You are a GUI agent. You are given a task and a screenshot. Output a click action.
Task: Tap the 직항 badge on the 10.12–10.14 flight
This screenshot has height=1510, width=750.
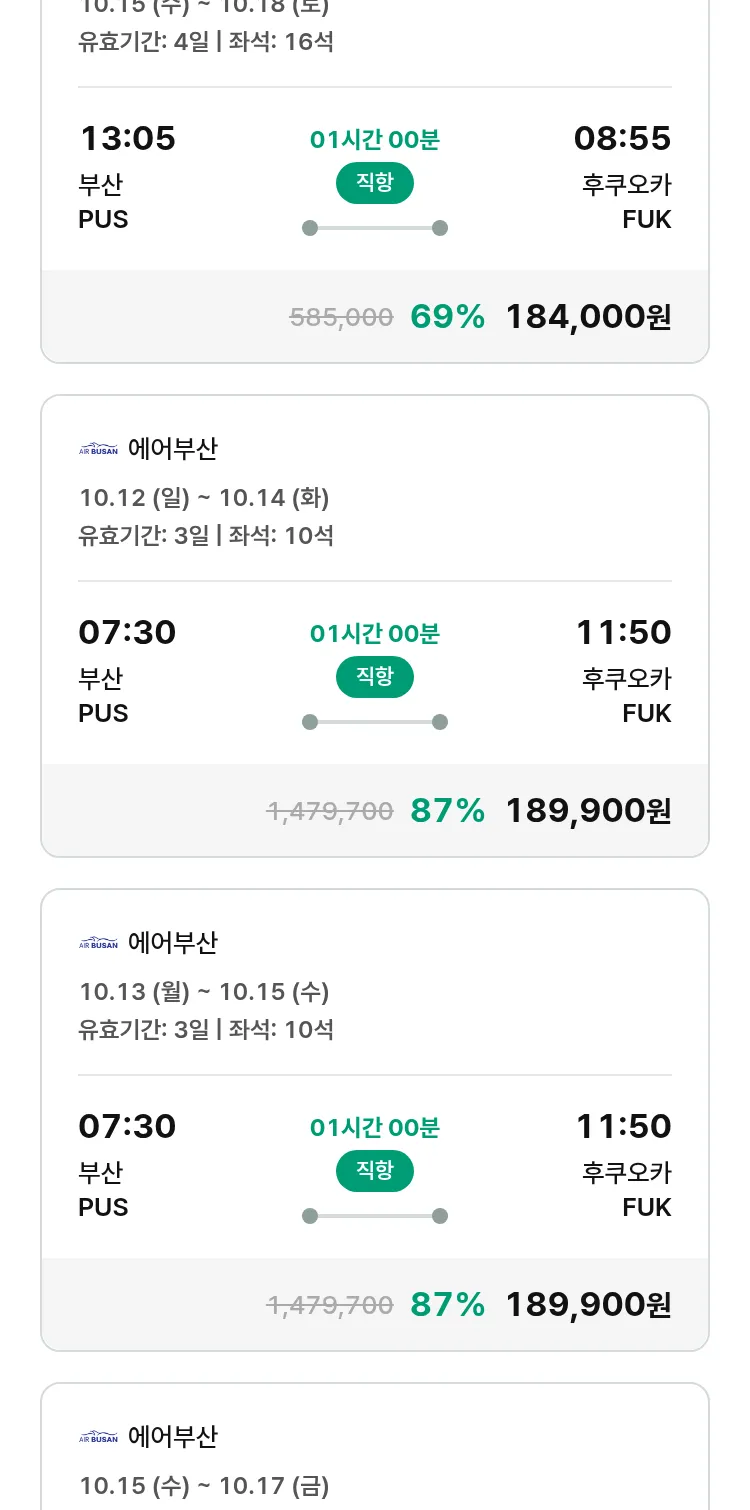(374, 677)
